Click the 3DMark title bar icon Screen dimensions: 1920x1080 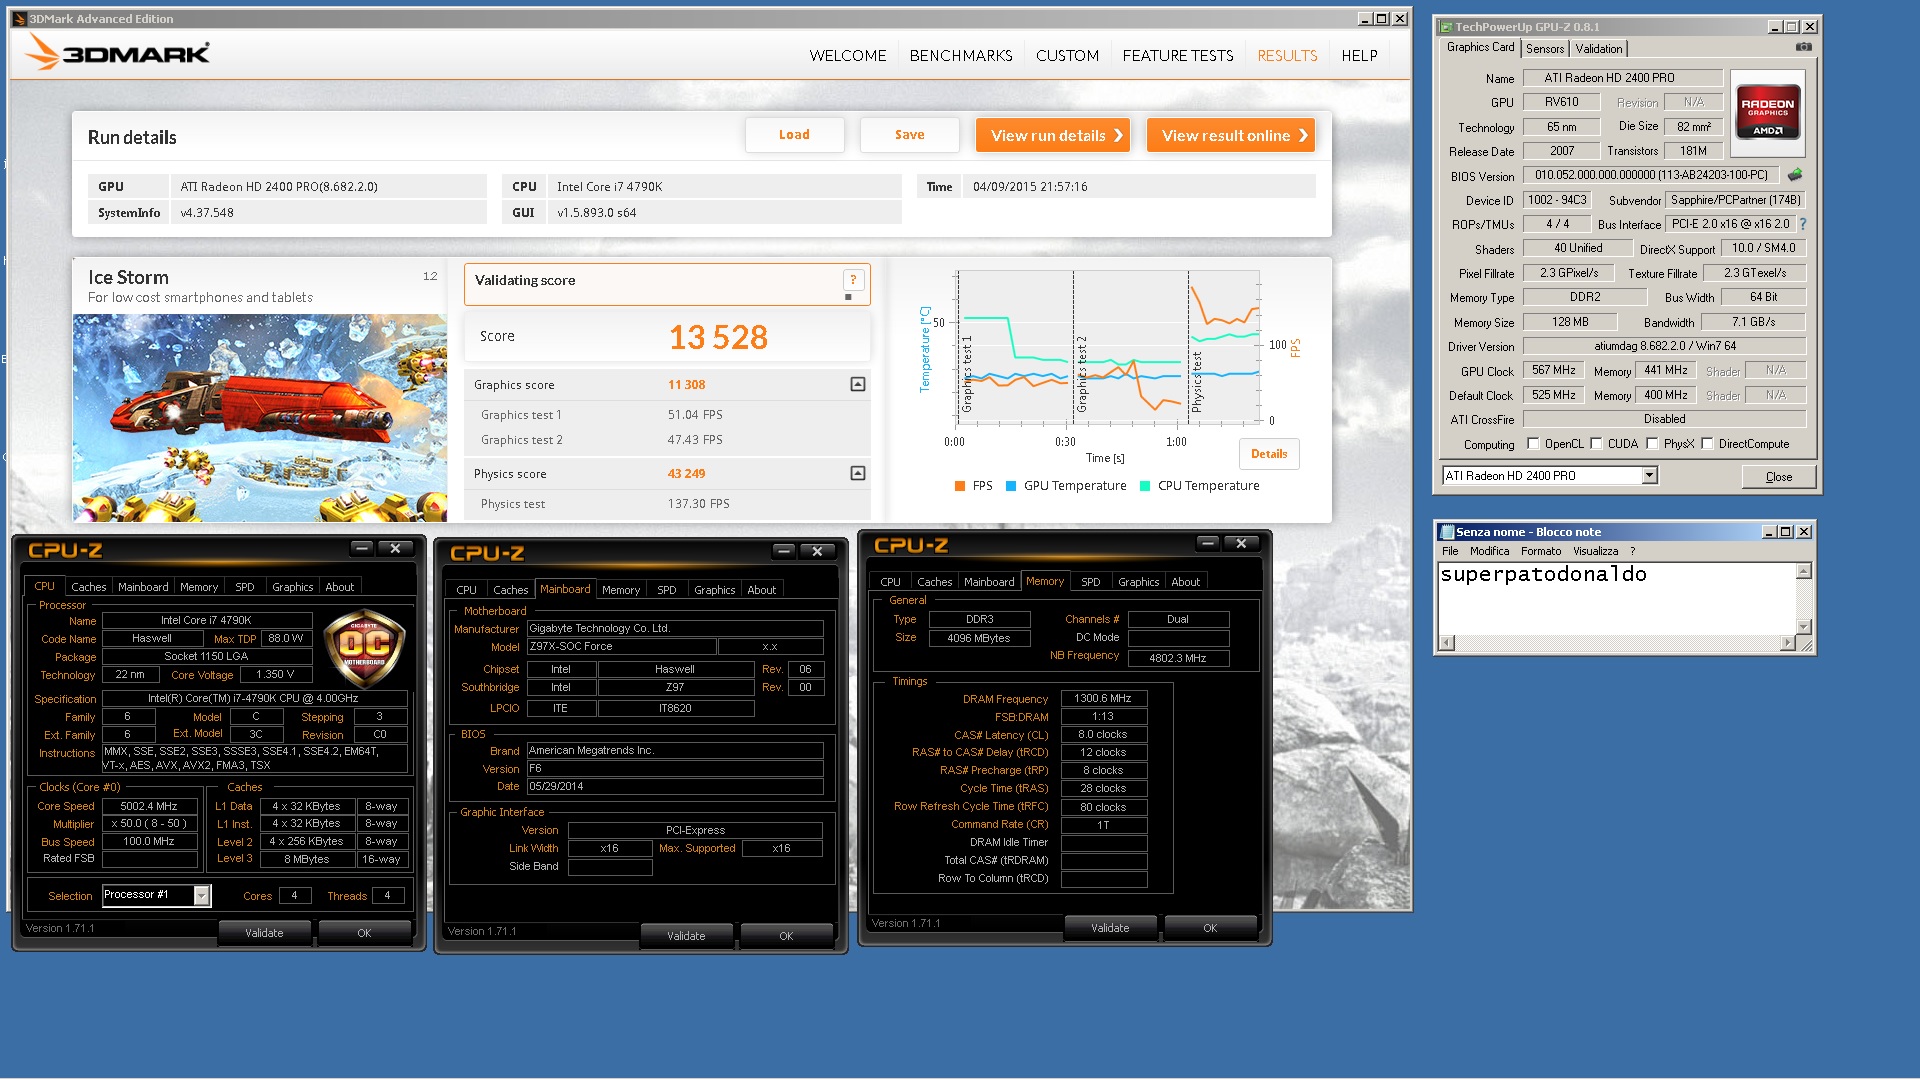click(19, 18)
